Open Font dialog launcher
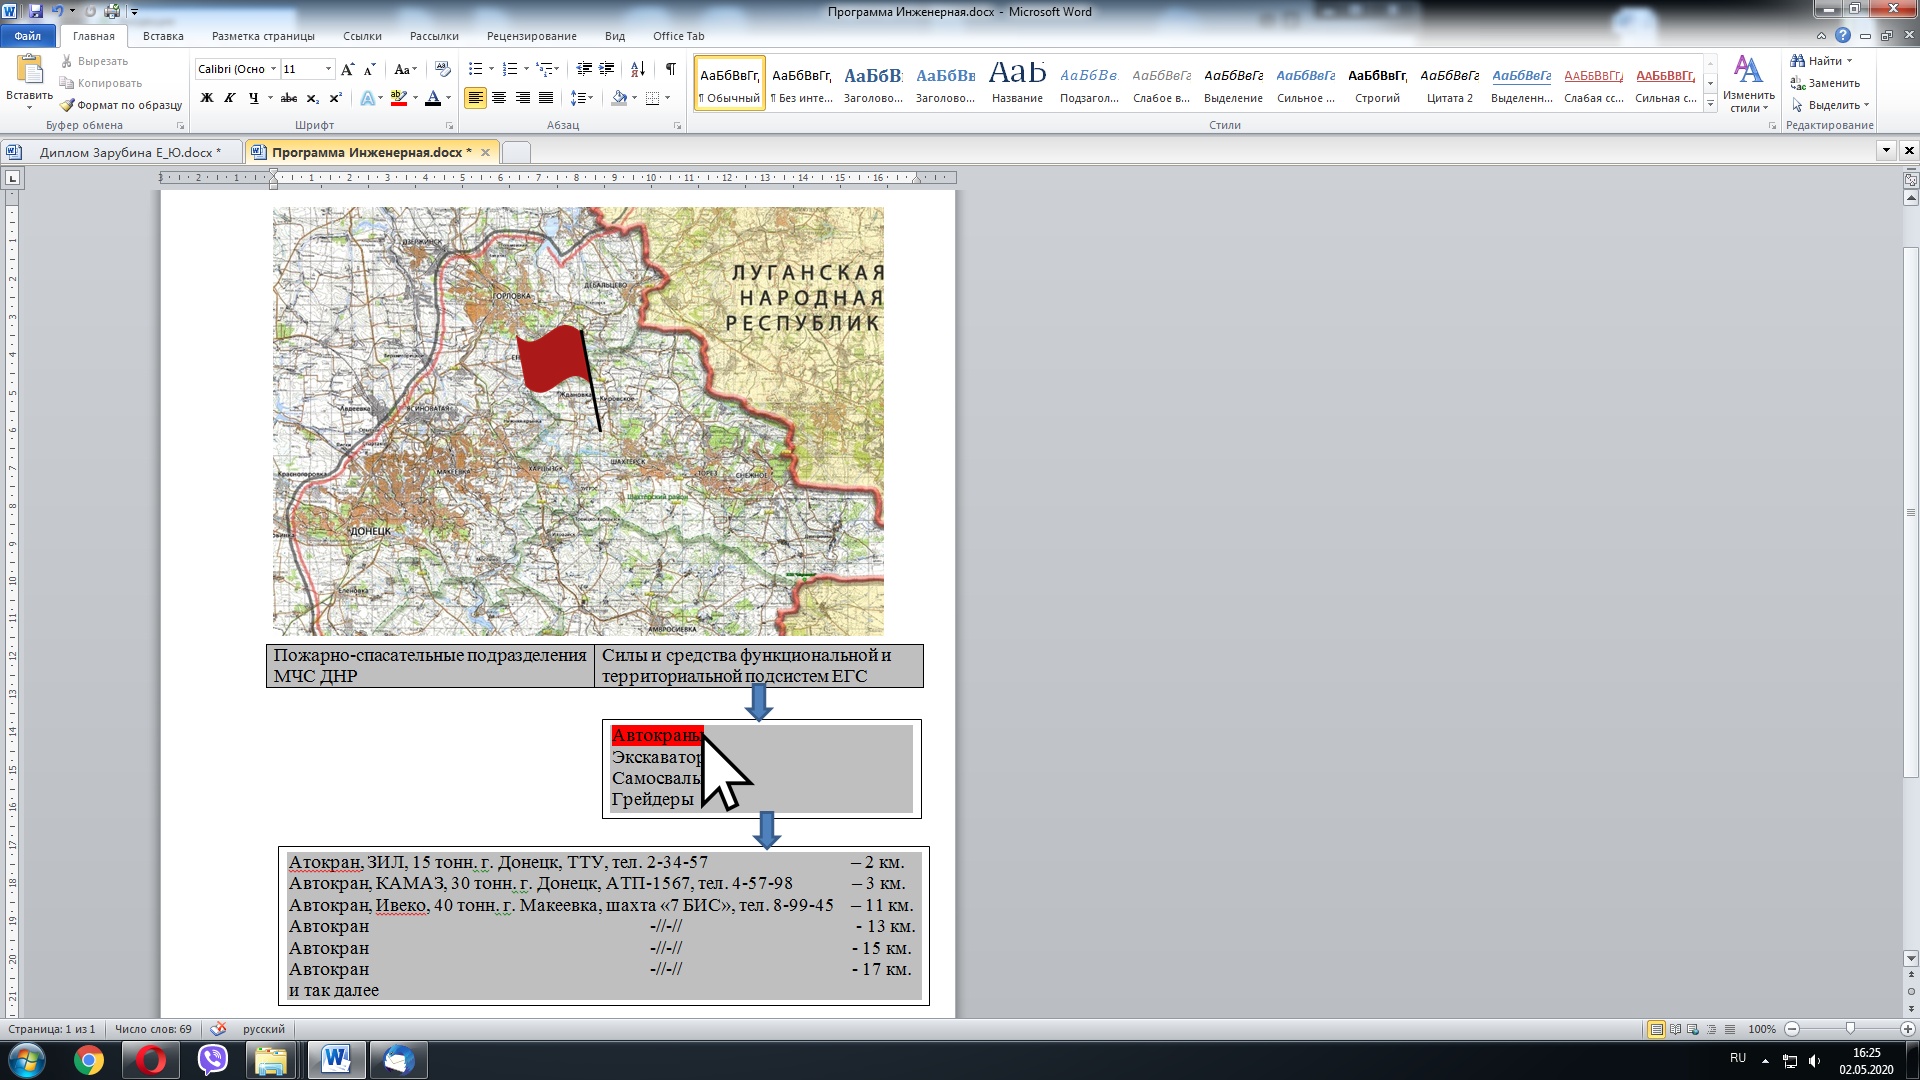Screen dimensions: 1920x1080 (449, 126)
